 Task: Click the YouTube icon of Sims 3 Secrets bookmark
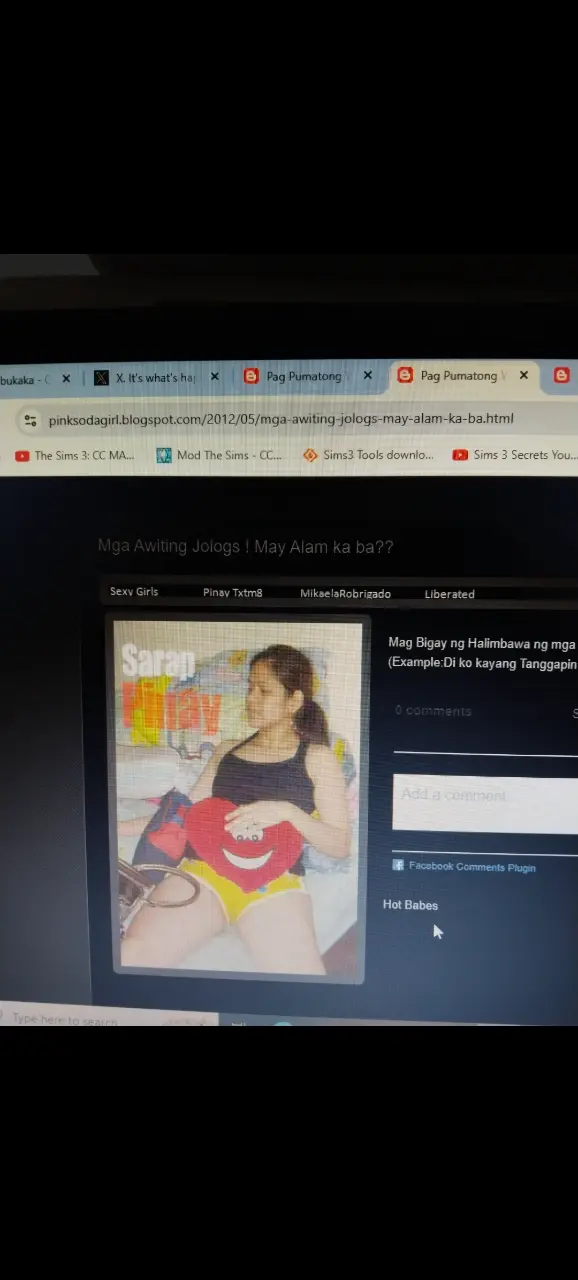[x=460, y=455]
